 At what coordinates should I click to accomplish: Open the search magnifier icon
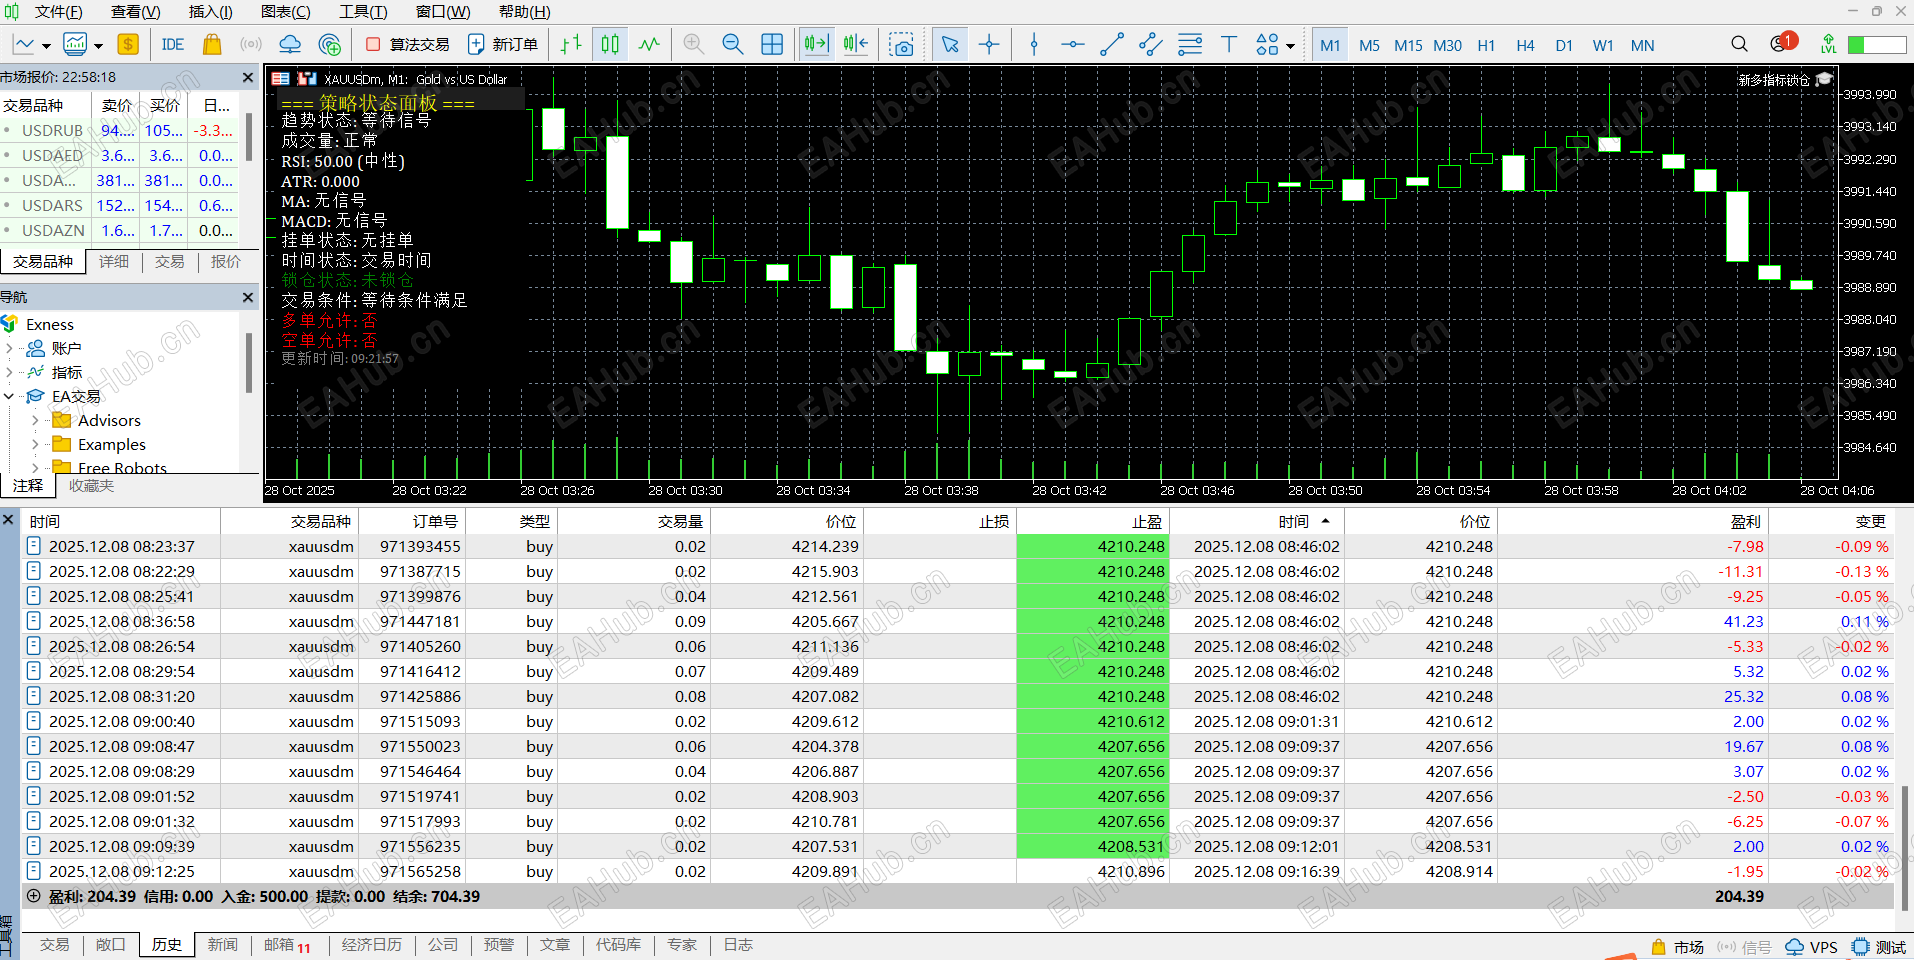1739,44
